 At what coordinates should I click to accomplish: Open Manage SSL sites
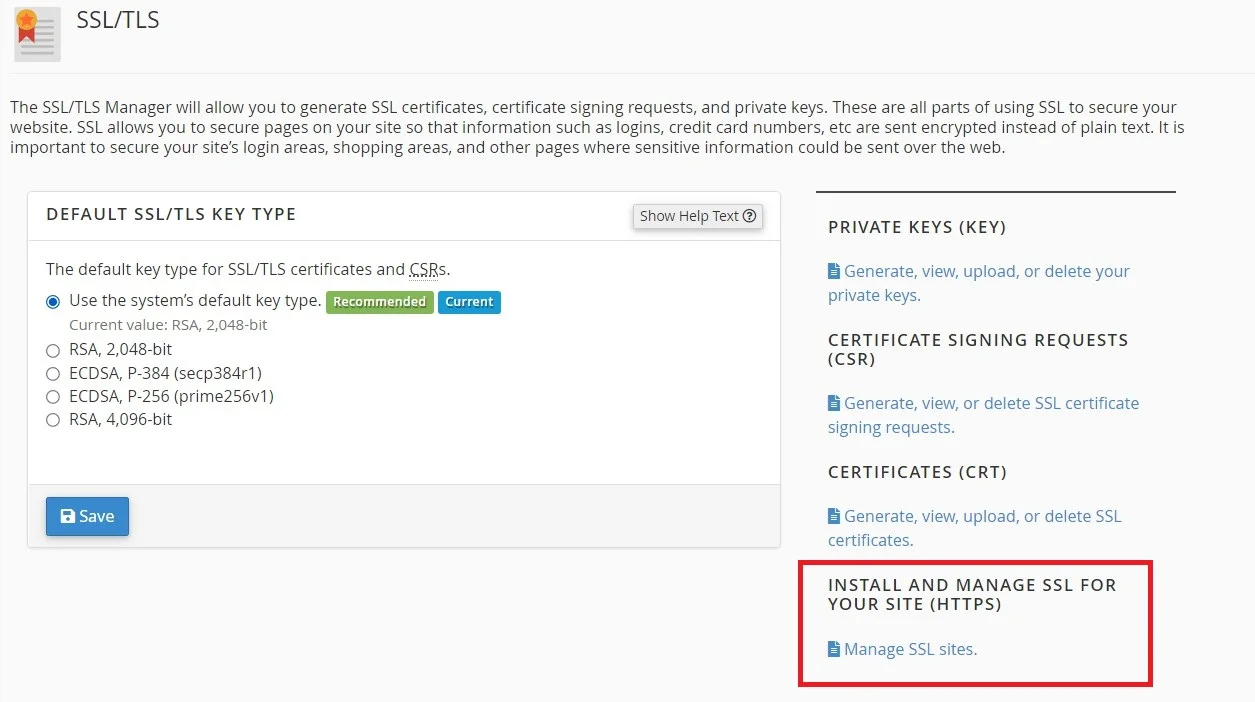tap(910, 649)
